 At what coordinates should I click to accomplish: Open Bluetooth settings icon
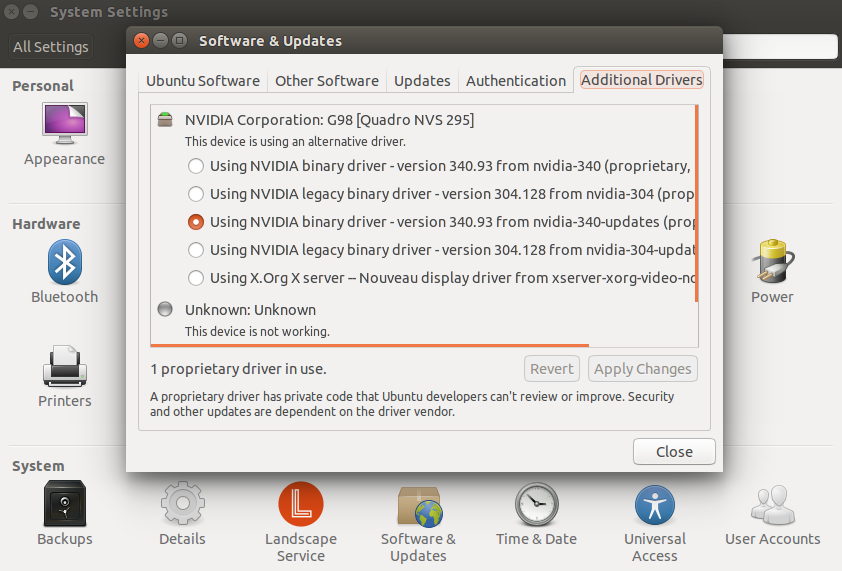64,262
